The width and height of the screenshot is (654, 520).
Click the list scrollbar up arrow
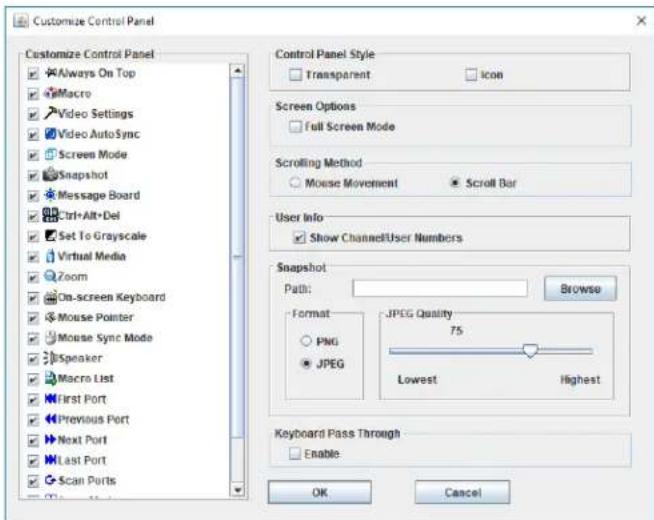point(237,70)
